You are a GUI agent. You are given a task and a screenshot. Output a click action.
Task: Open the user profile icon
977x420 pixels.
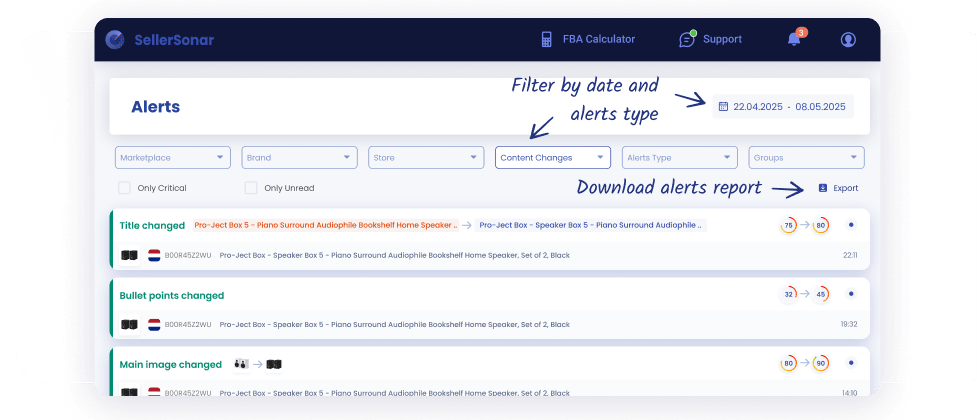click(x=848, y=40)
